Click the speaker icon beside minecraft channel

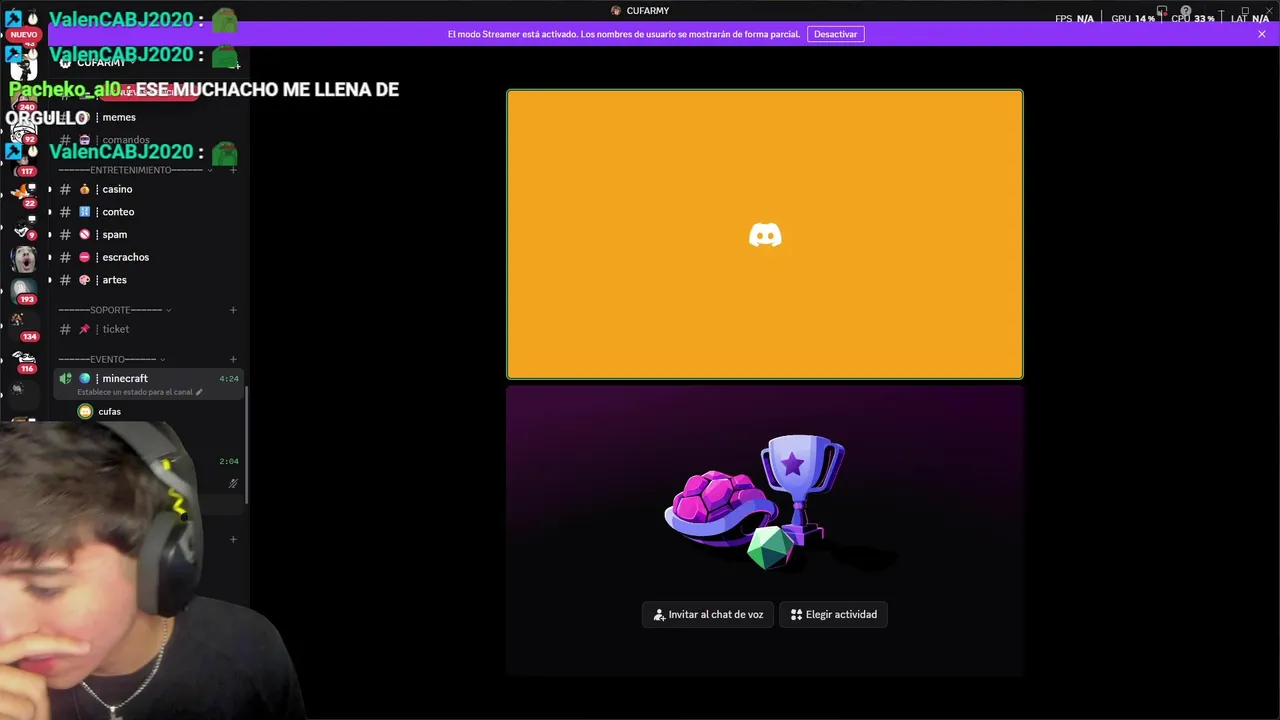(x=65, y=378)
